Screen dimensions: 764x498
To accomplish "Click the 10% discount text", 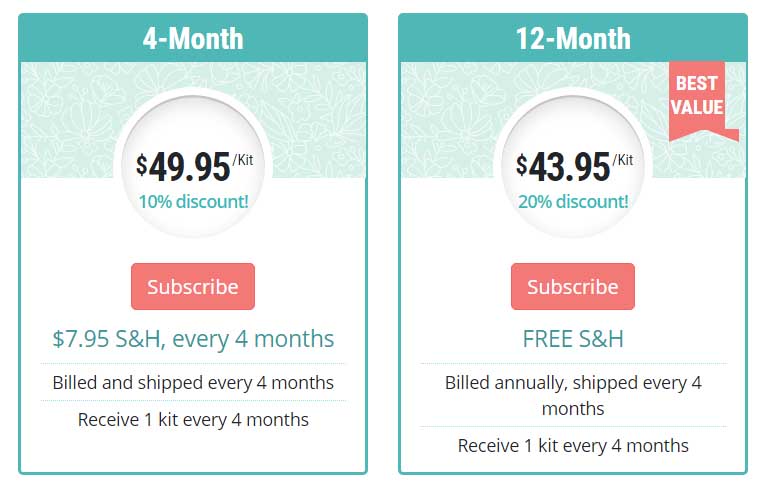I will coord(193,201).
